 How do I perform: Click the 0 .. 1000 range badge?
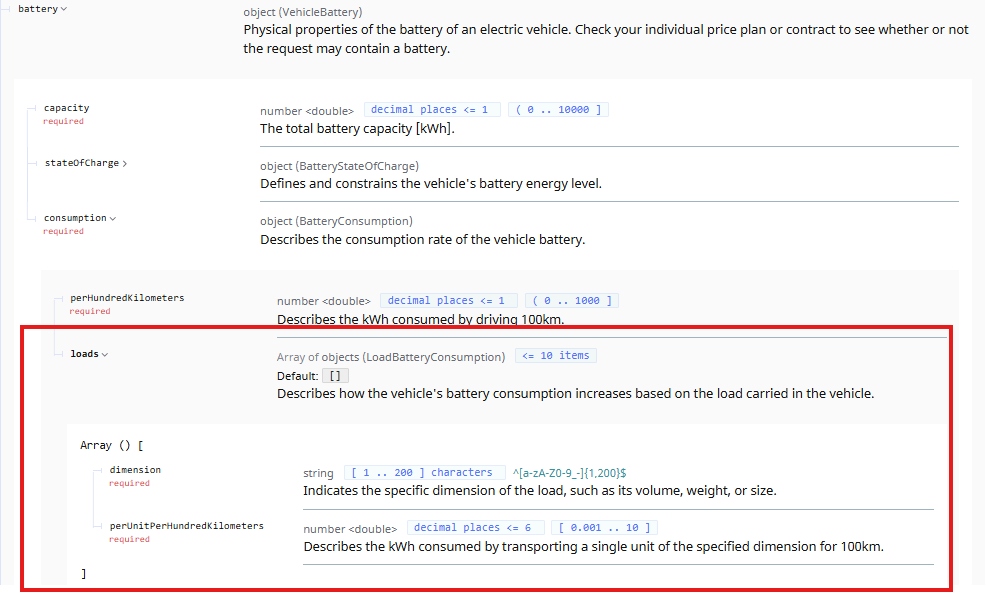click(x=571, y=300)
